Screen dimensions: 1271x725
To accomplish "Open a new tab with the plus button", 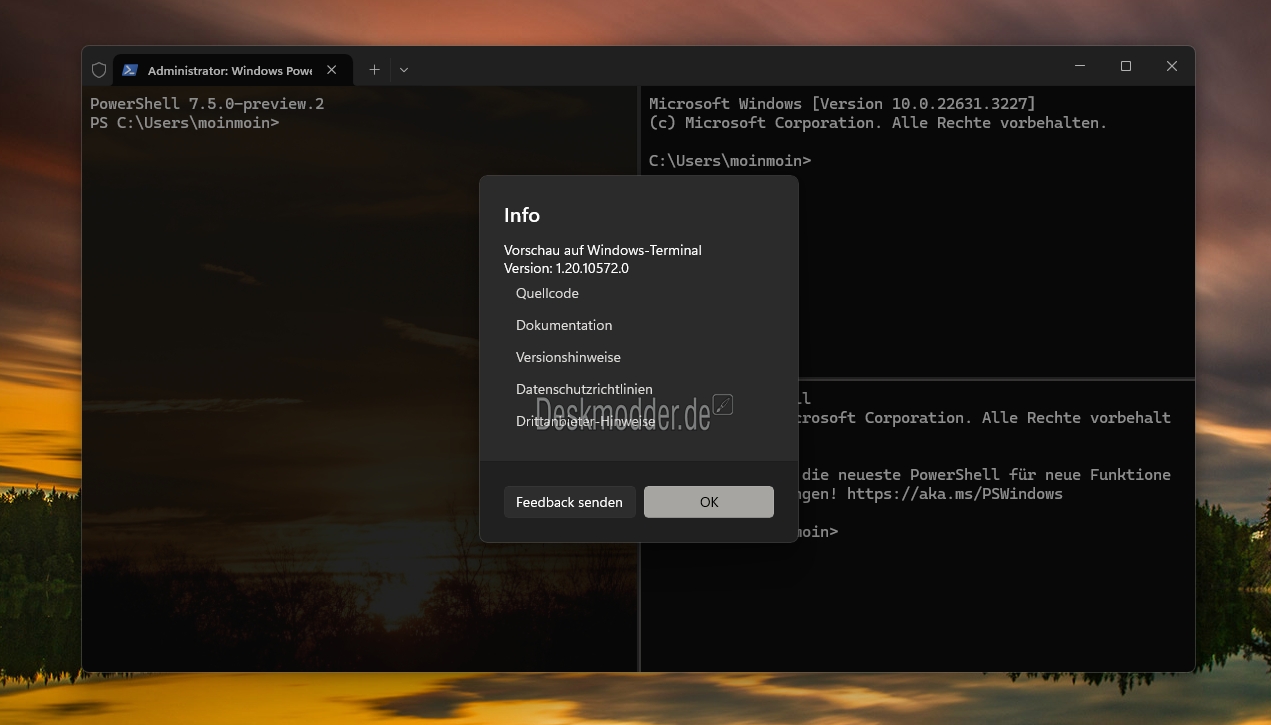I will tap(374, 70).
